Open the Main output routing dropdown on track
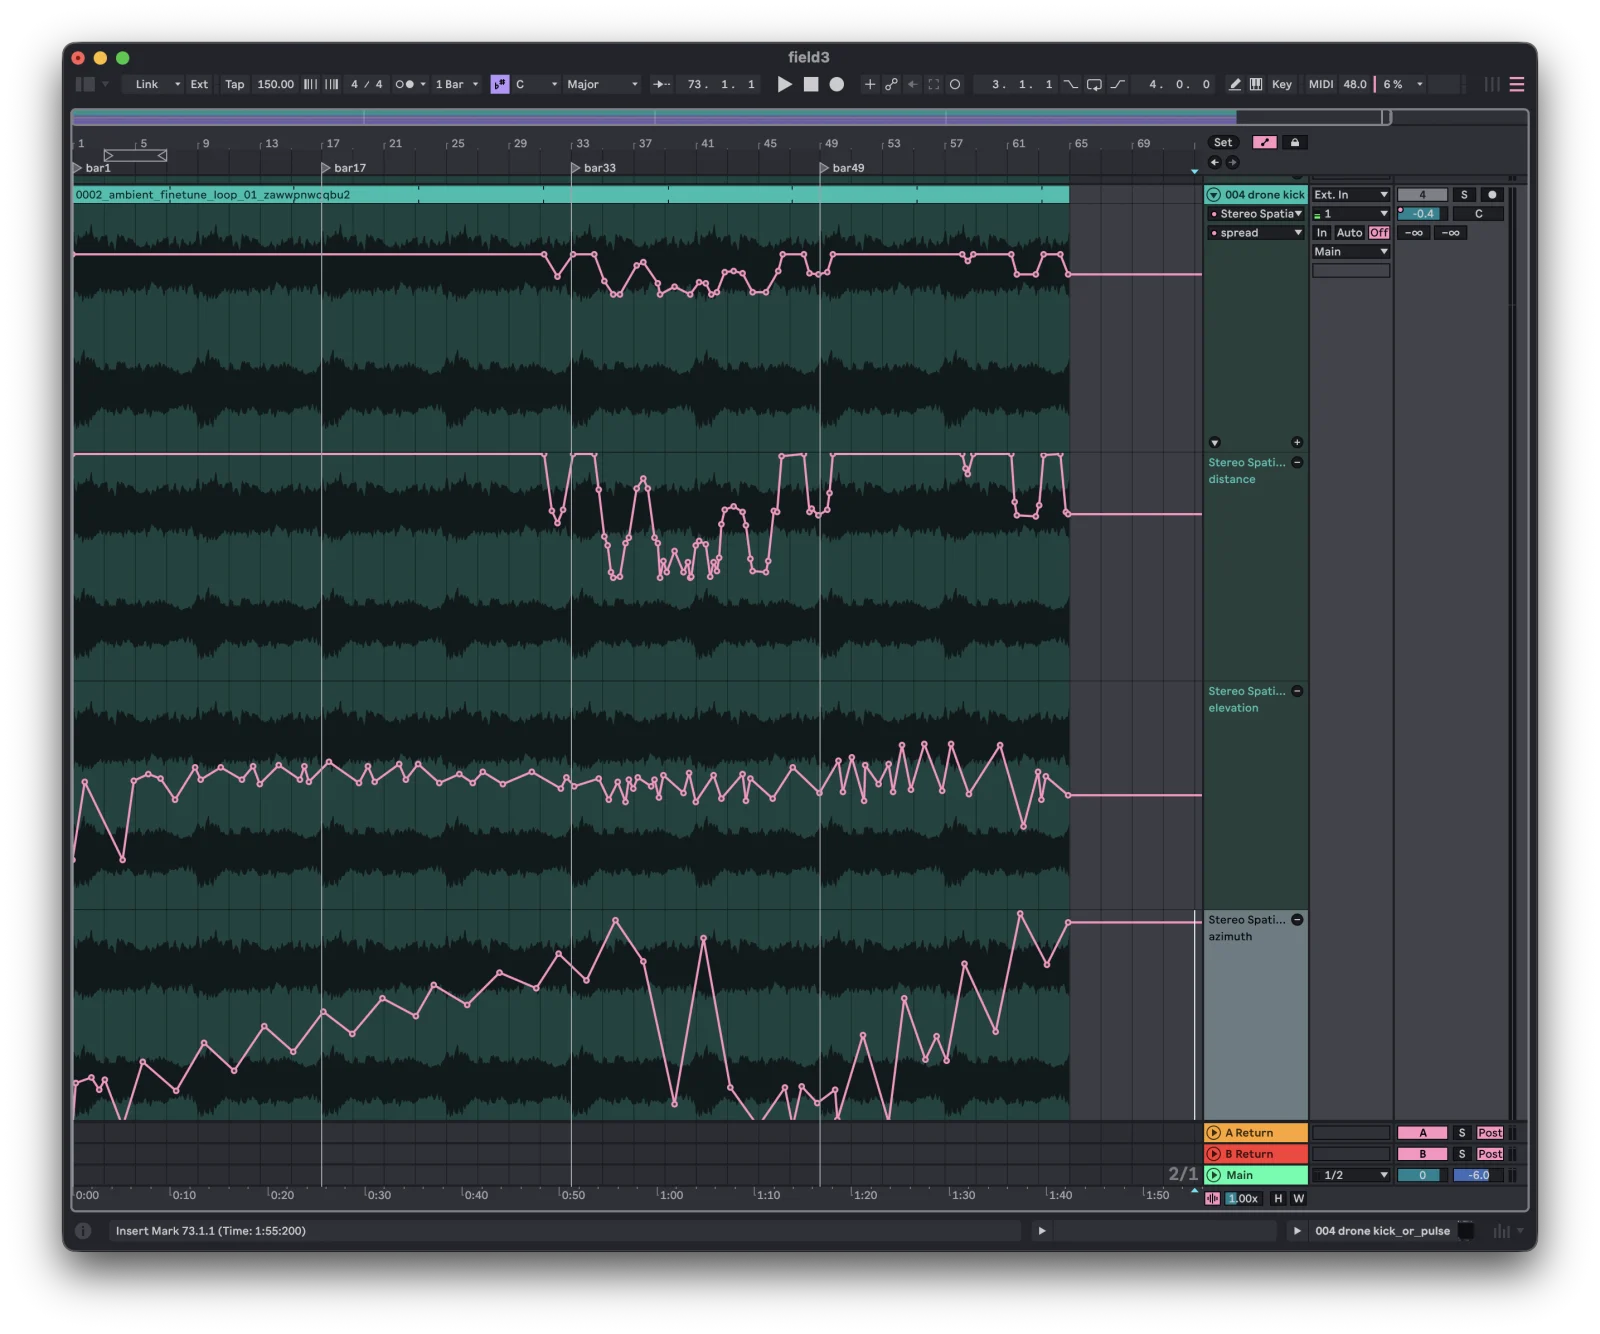The height and width of the screenshot is (1334, 1600). pos(1351,252)
